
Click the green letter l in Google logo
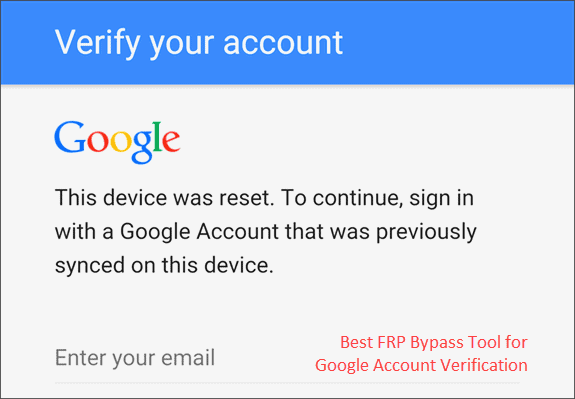(158, 137)
